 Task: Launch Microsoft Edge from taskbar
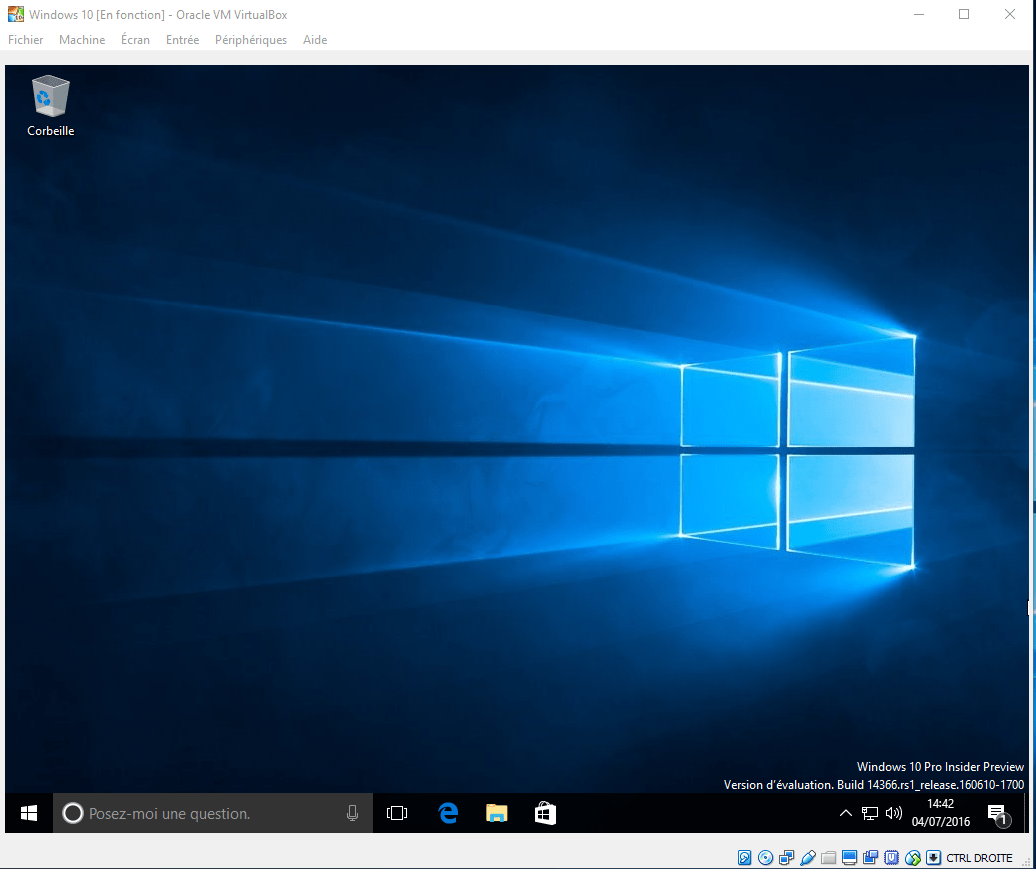[448, 813]
